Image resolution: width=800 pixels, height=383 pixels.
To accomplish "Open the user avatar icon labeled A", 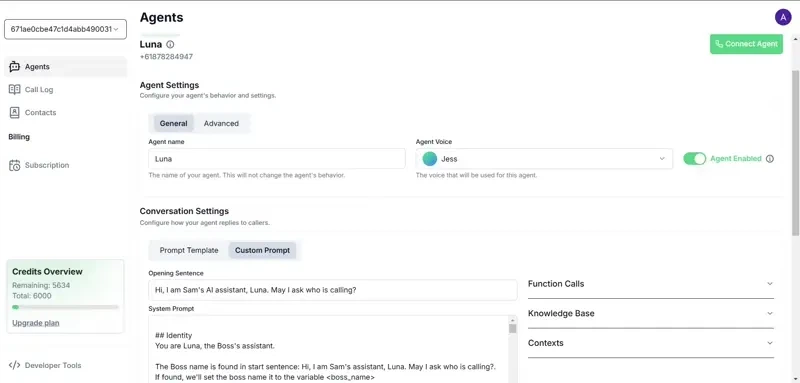I will [x=783, y=17].
